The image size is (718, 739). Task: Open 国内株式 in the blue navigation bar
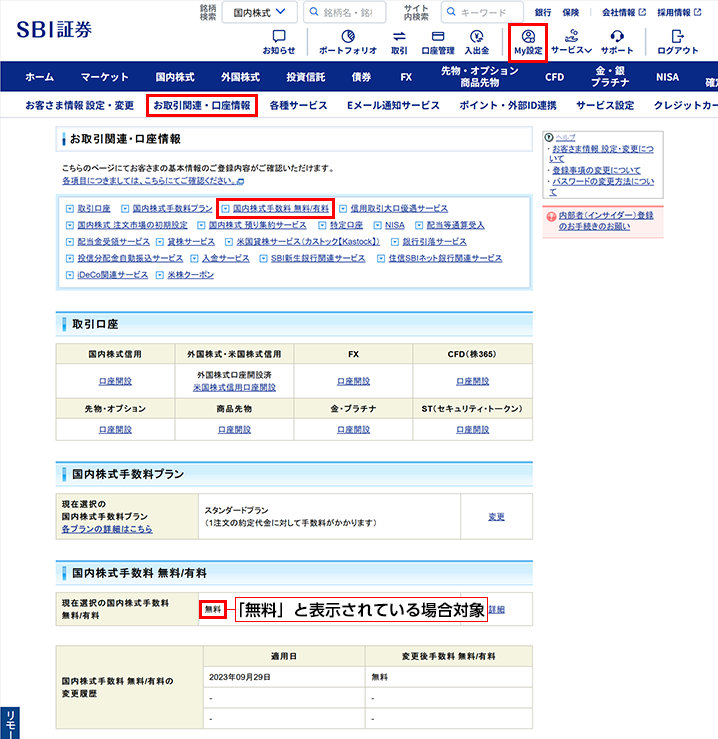click(175, 77)
